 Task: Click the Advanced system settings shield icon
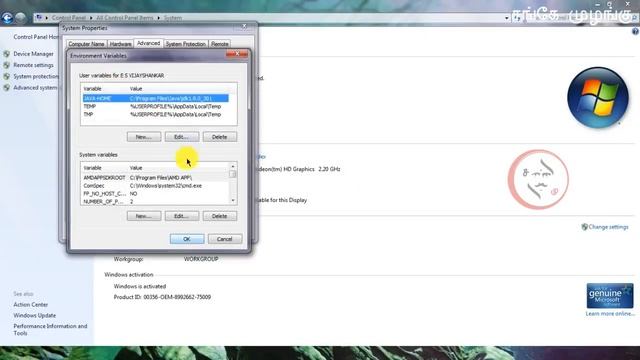coord(7,87)
